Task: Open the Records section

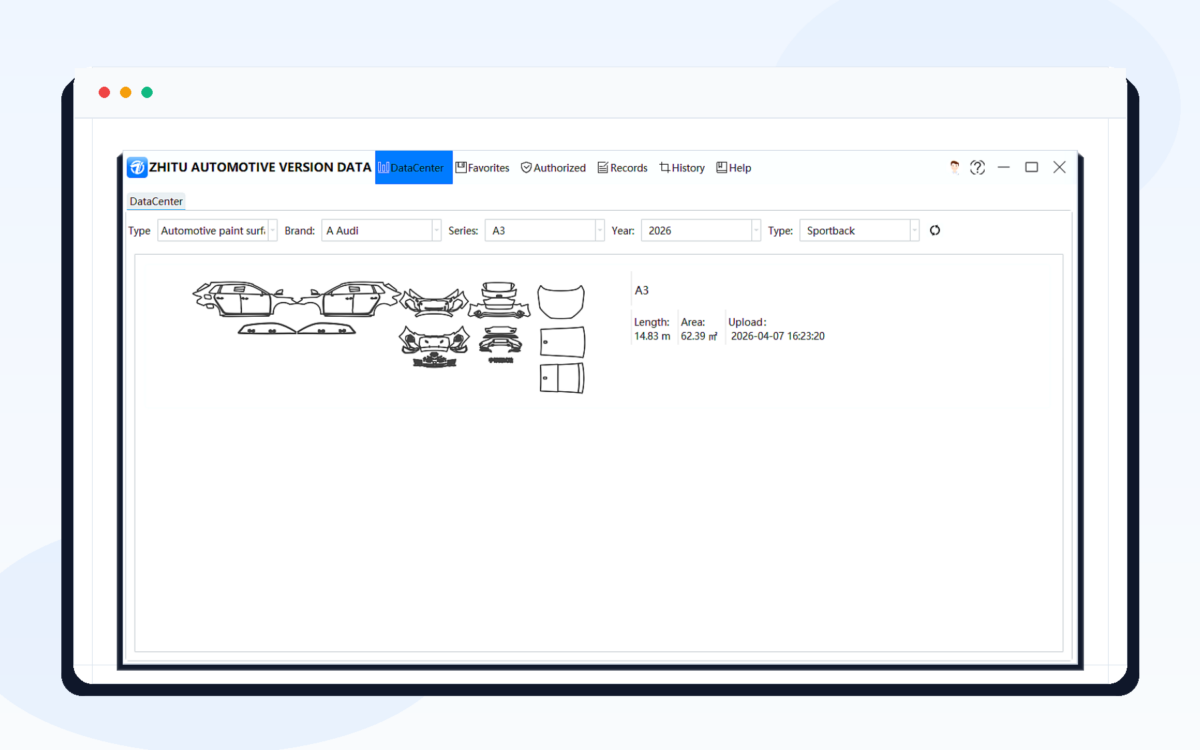Action: (x=622, y=168)
